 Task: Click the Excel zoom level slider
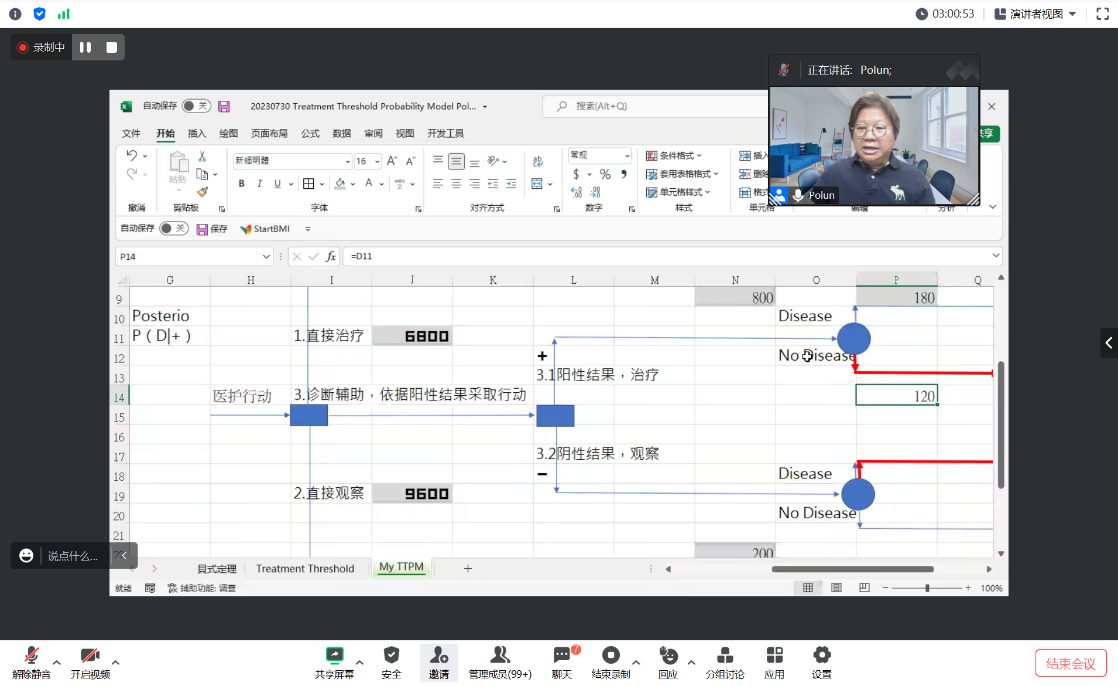[927, 588]
